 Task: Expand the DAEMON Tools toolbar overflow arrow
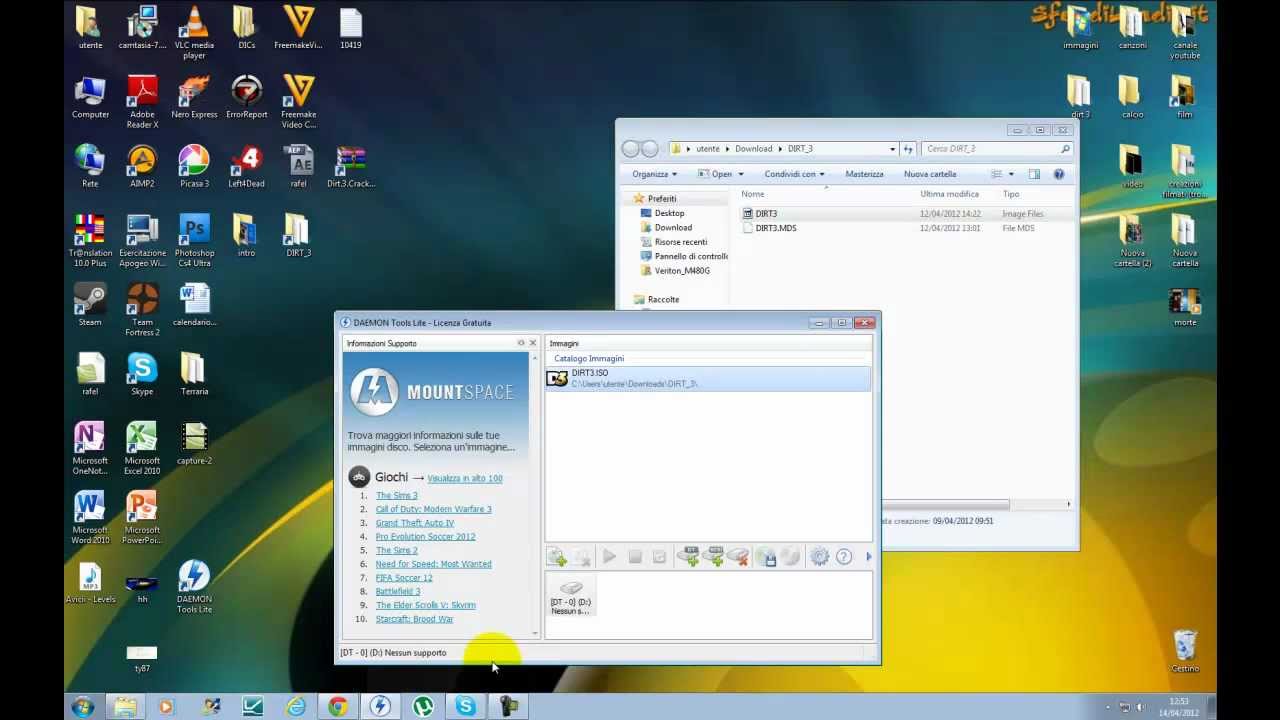[868, 557]
